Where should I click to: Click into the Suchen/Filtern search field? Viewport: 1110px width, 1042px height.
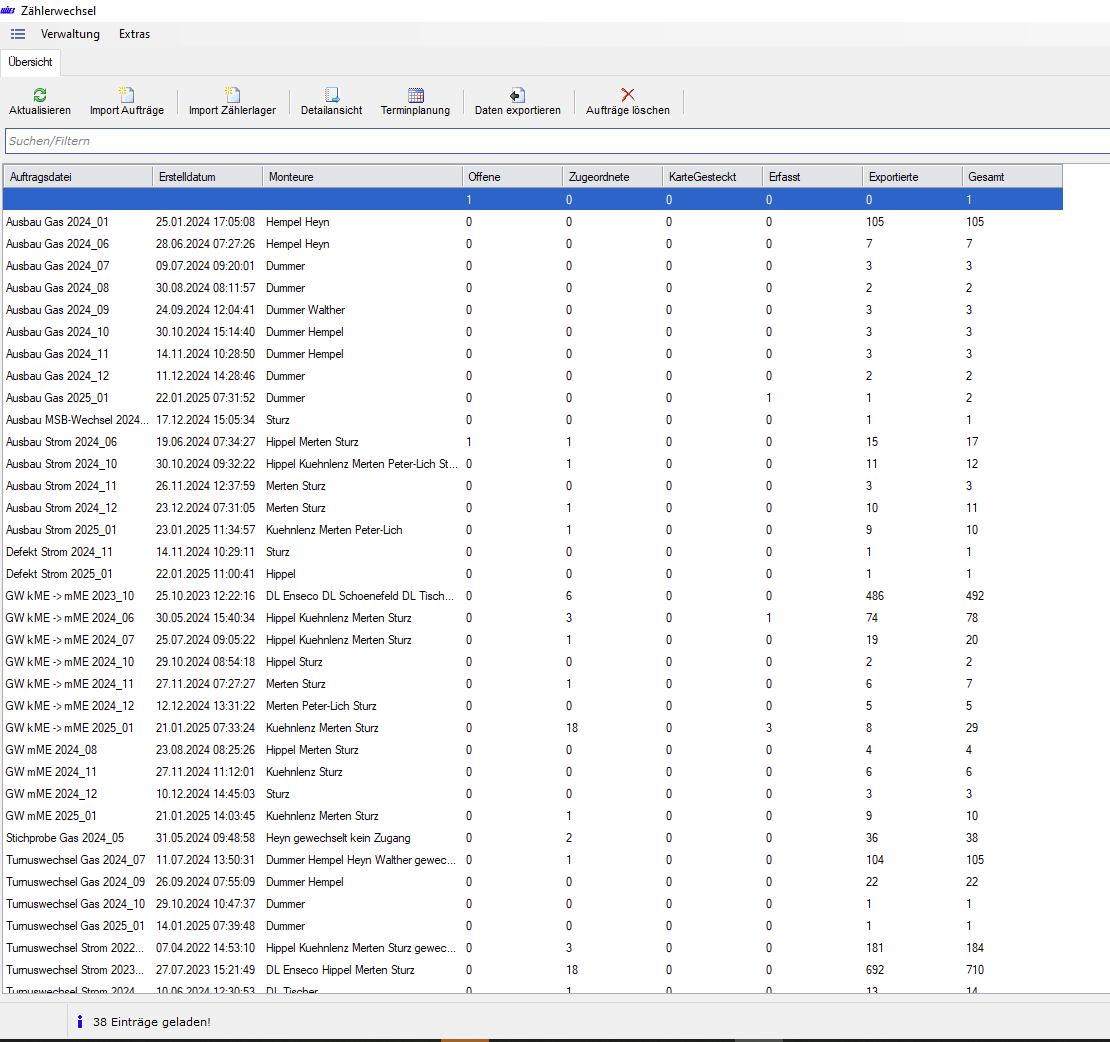[x=550, y=141]
